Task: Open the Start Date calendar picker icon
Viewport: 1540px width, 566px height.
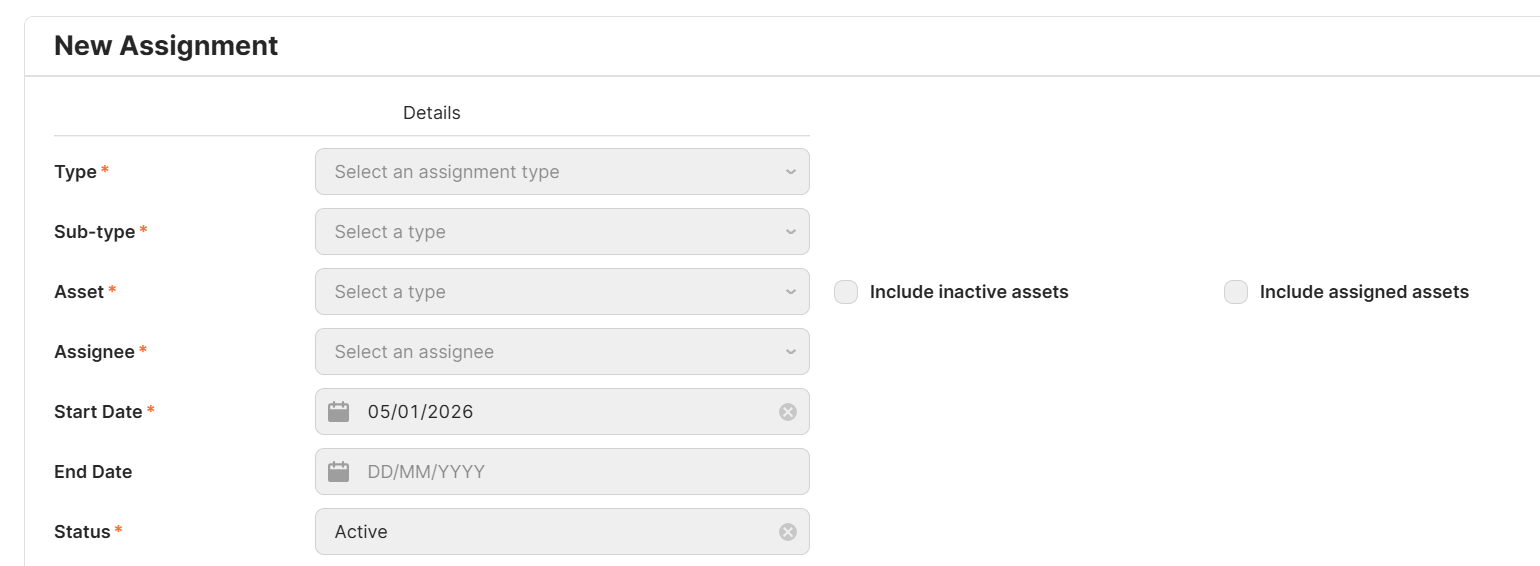Action: point(339,412)
